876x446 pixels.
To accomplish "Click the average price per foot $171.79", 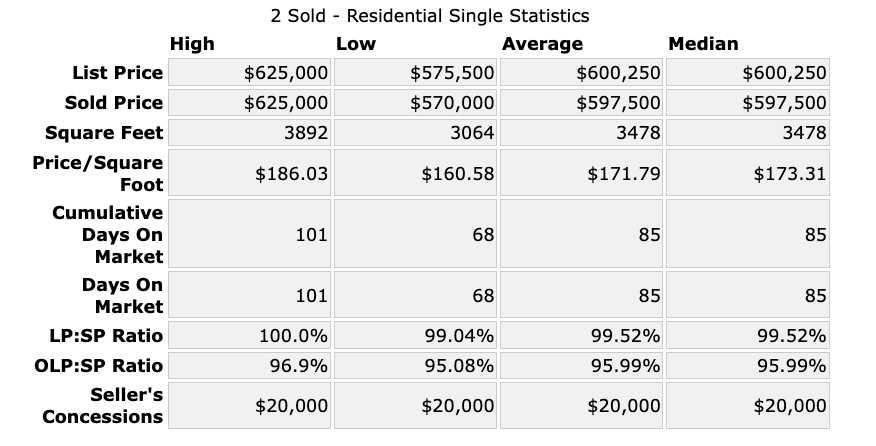I will (x=623, y=173).
